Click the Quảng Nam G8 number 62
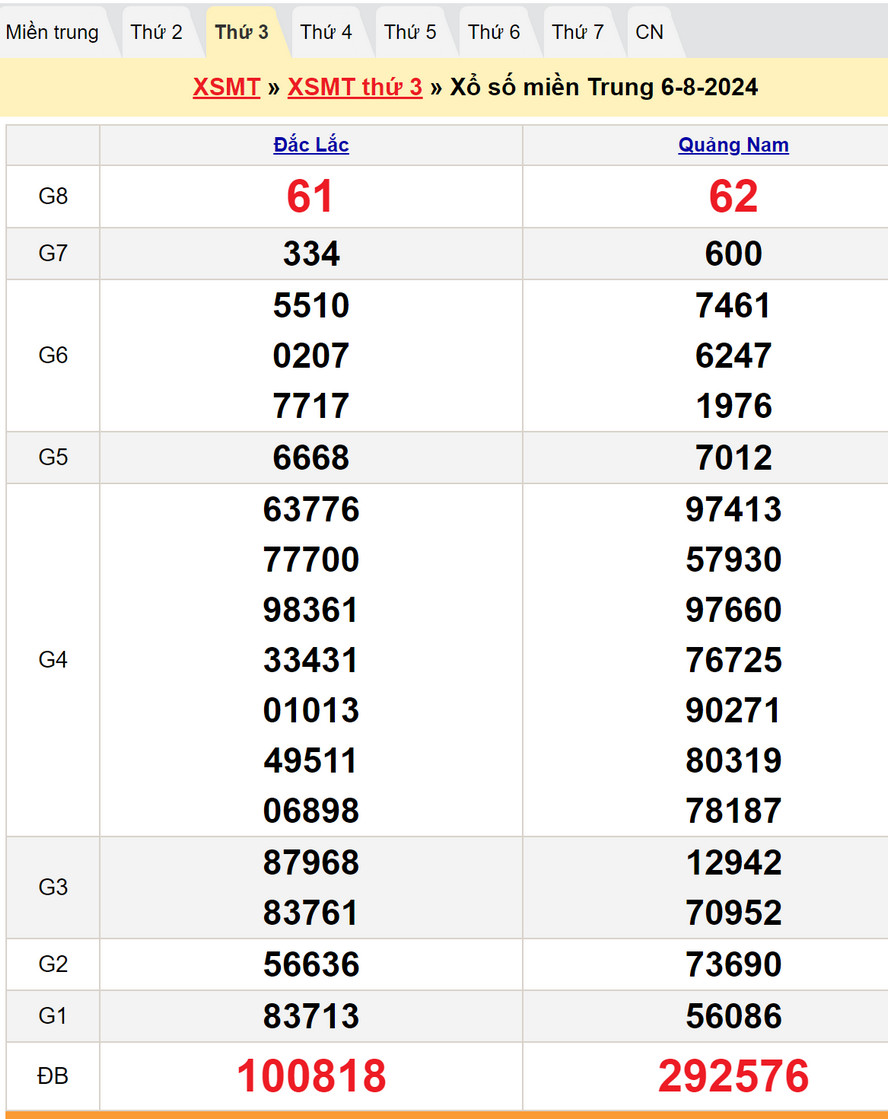 (x=733, y=197)
